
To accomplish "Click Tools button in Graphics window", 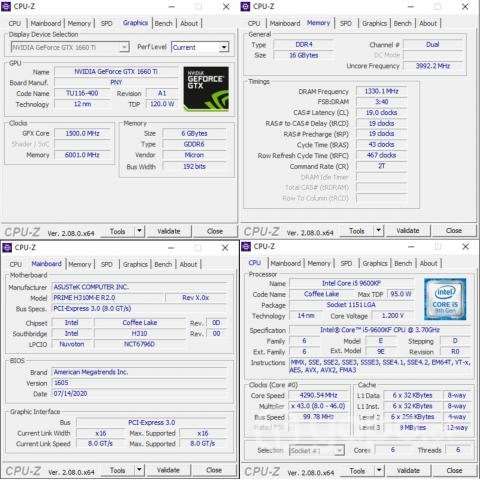I will coord(118,231).
